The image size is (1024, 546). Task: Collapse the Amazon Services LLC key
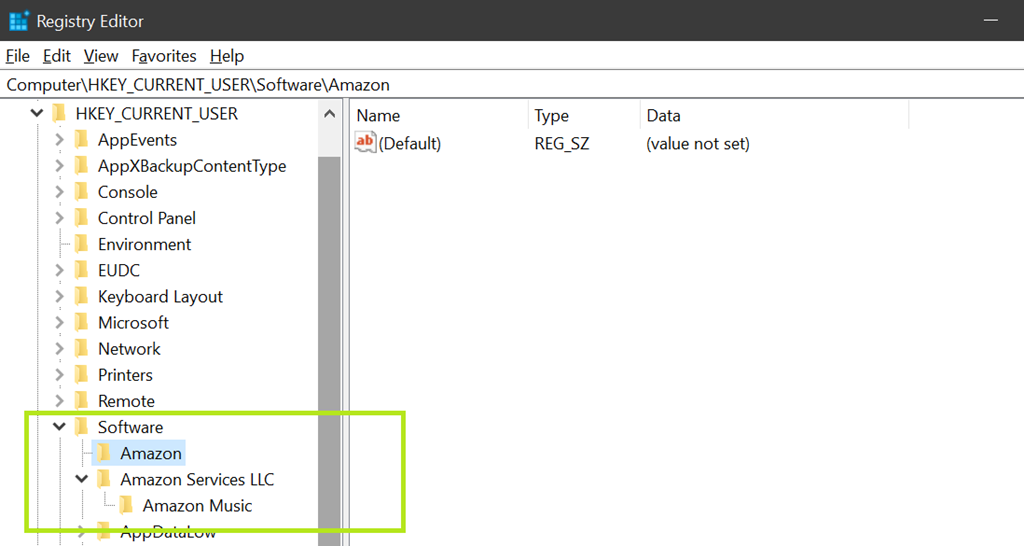[82, 480]
